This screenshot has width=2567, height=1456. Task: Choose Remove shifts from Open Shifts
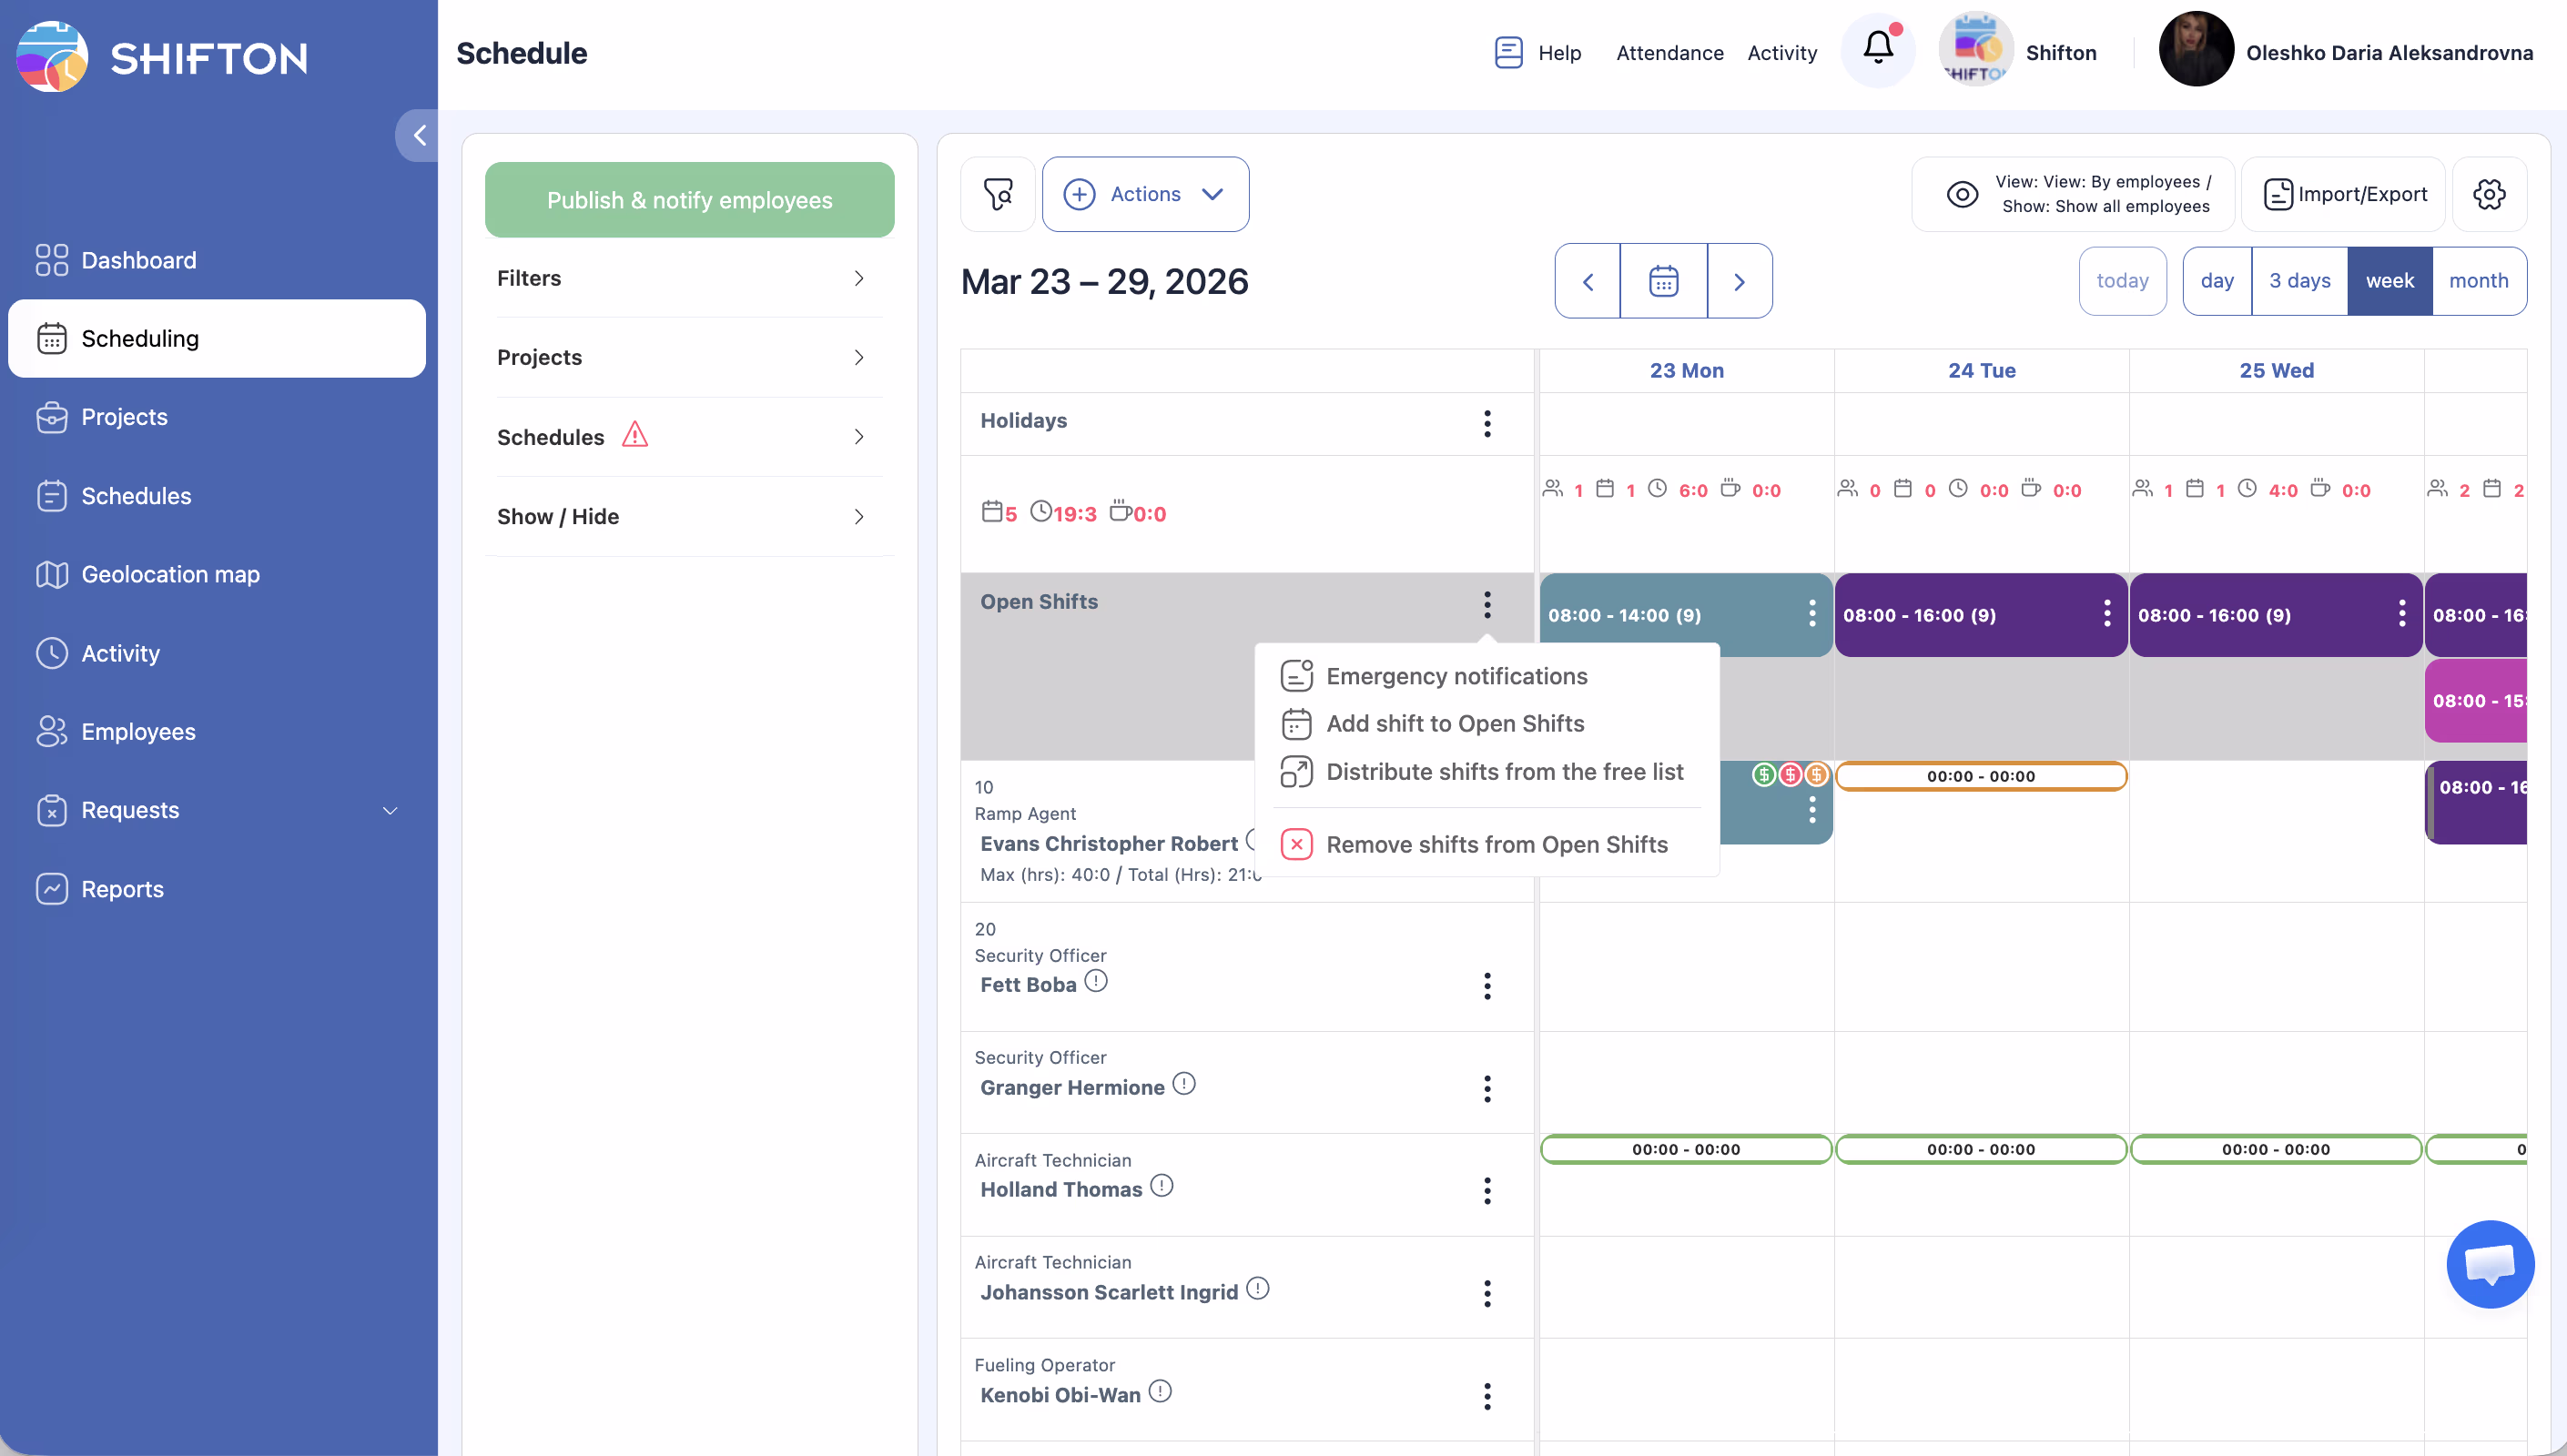tap(1496, 845)
